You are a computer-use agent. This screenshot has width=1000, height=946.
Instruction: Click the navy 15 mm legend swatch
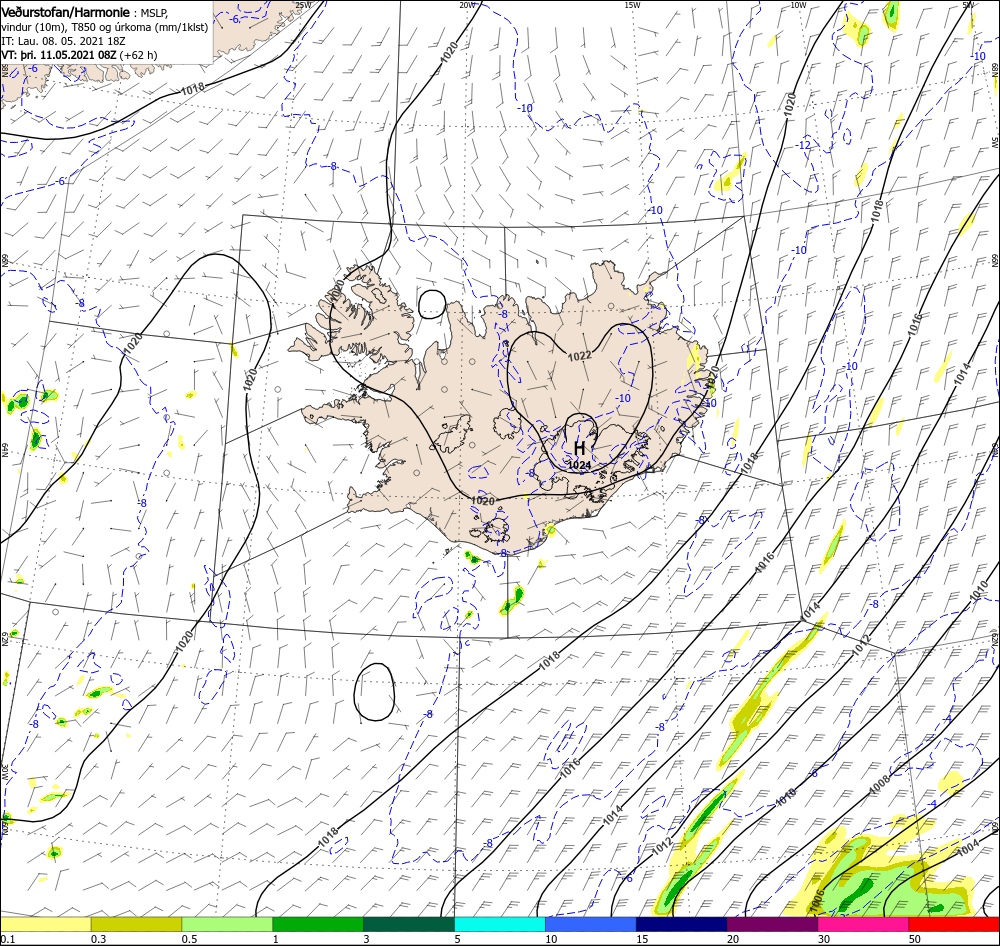coord(682,924)
